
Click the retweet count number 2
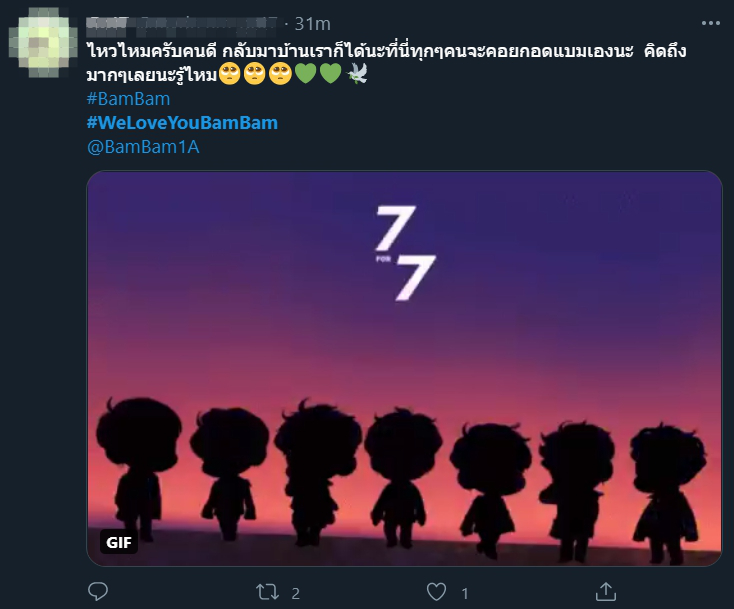(x=295, y=593)
